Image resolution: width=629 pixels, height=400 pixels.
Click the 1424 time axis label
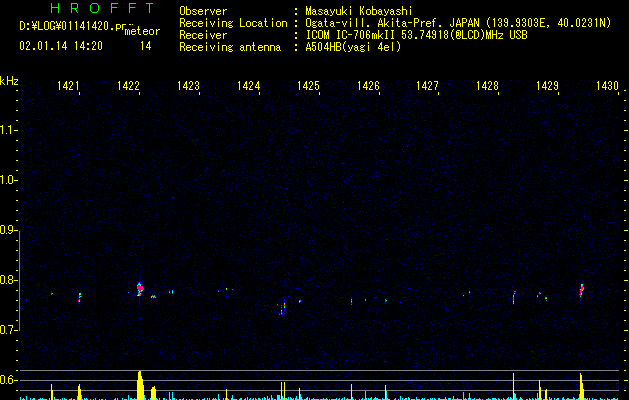pyautogui.click(x=248, y=85)
